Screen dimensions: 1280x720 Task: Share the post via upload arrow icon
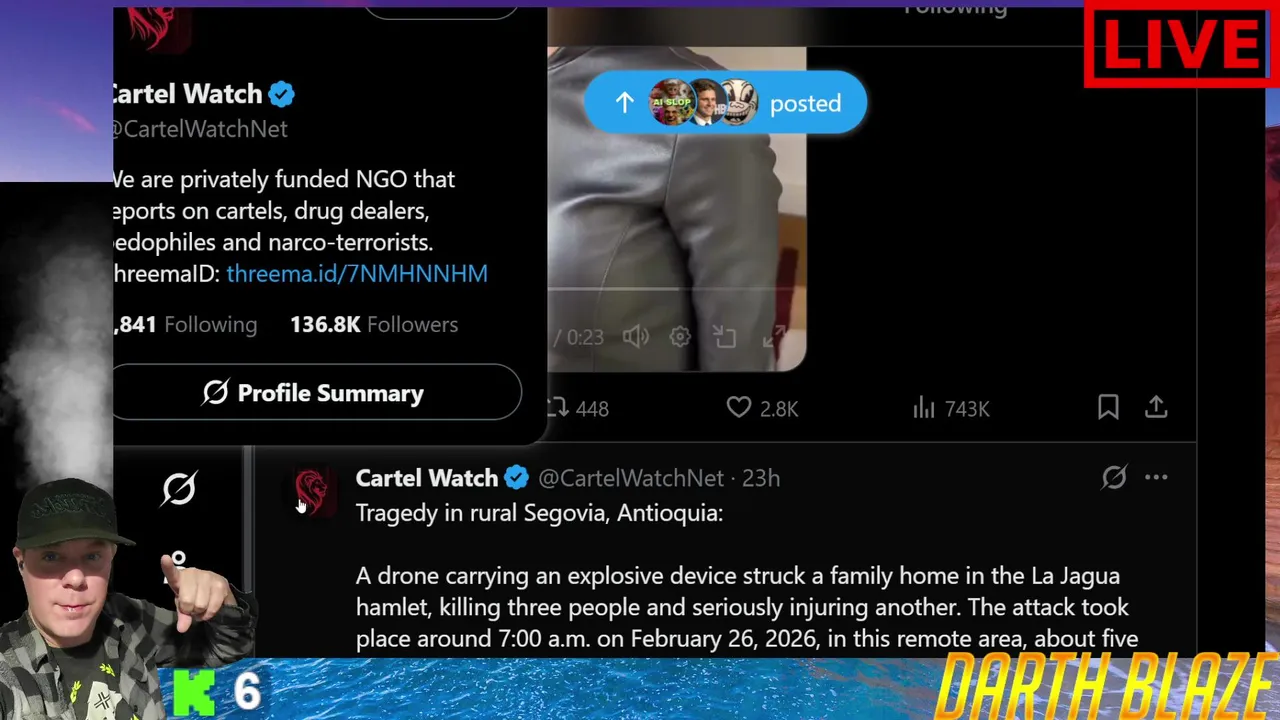click(x=1156, y=407)
